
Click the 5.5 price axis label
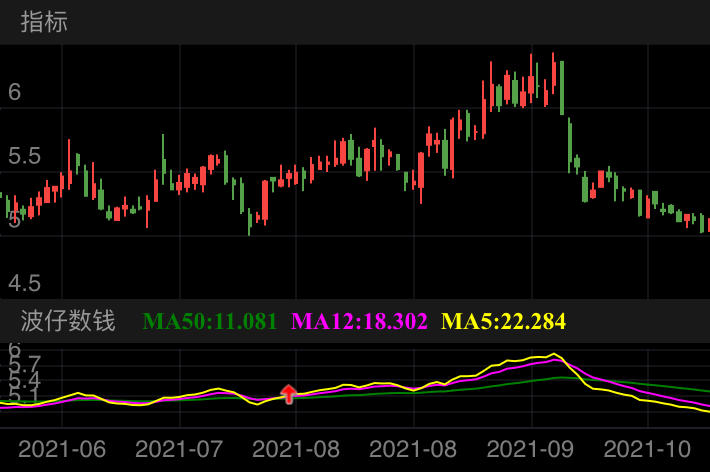pos(25,156)
